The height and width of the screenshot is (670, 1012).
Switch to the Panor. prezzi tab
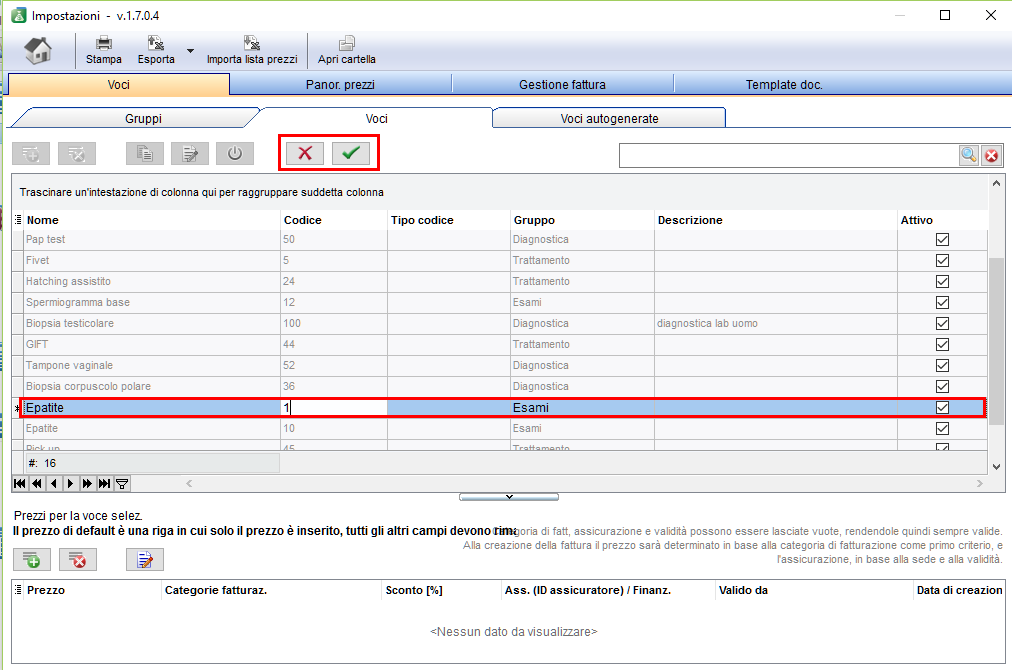point(340,85)
